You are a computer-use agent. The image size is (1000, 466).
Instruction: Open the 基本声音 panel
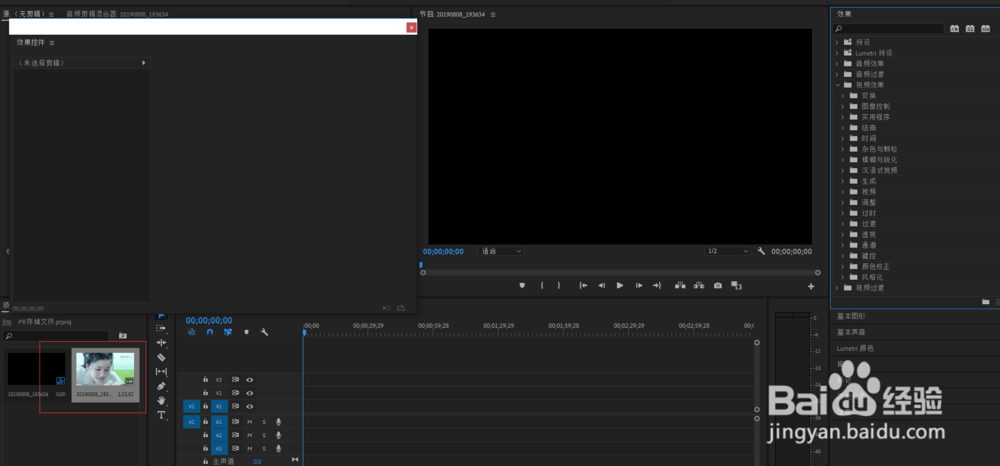click(851, 332)
